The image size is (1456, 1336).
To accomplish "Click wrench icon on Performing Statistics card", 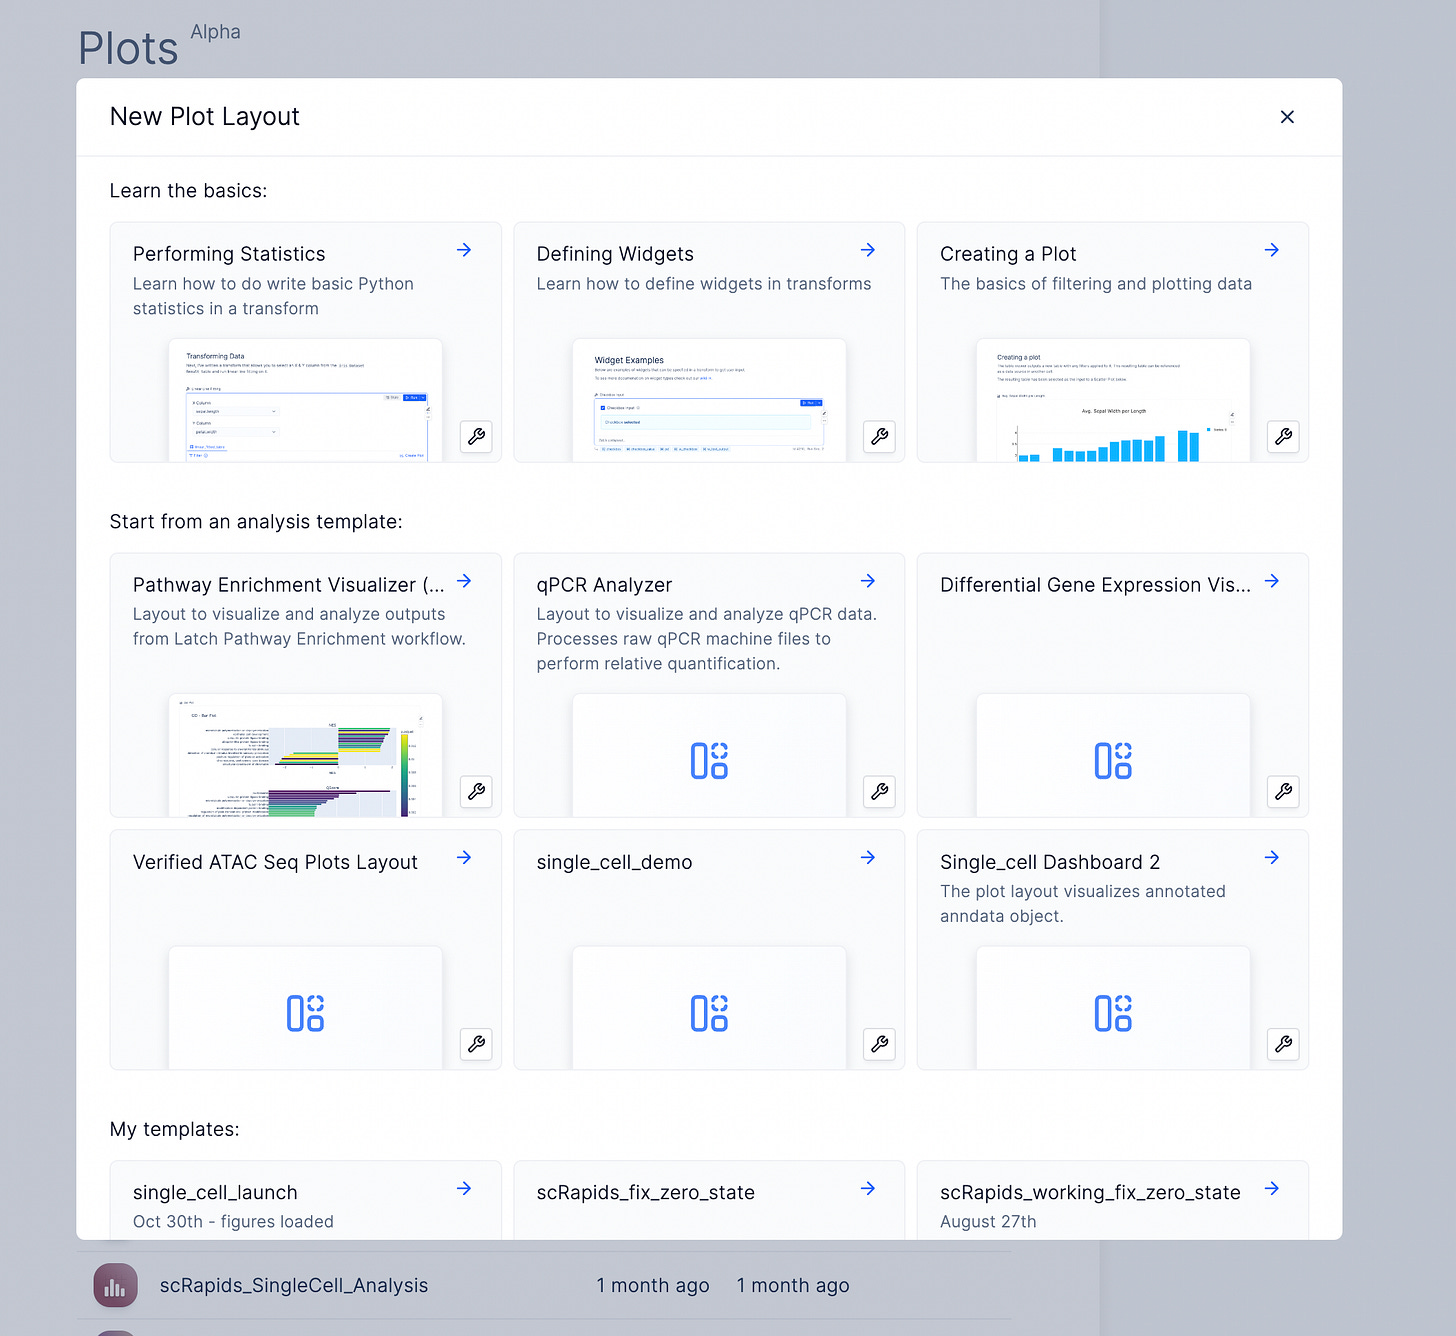I will click(476, 436).
